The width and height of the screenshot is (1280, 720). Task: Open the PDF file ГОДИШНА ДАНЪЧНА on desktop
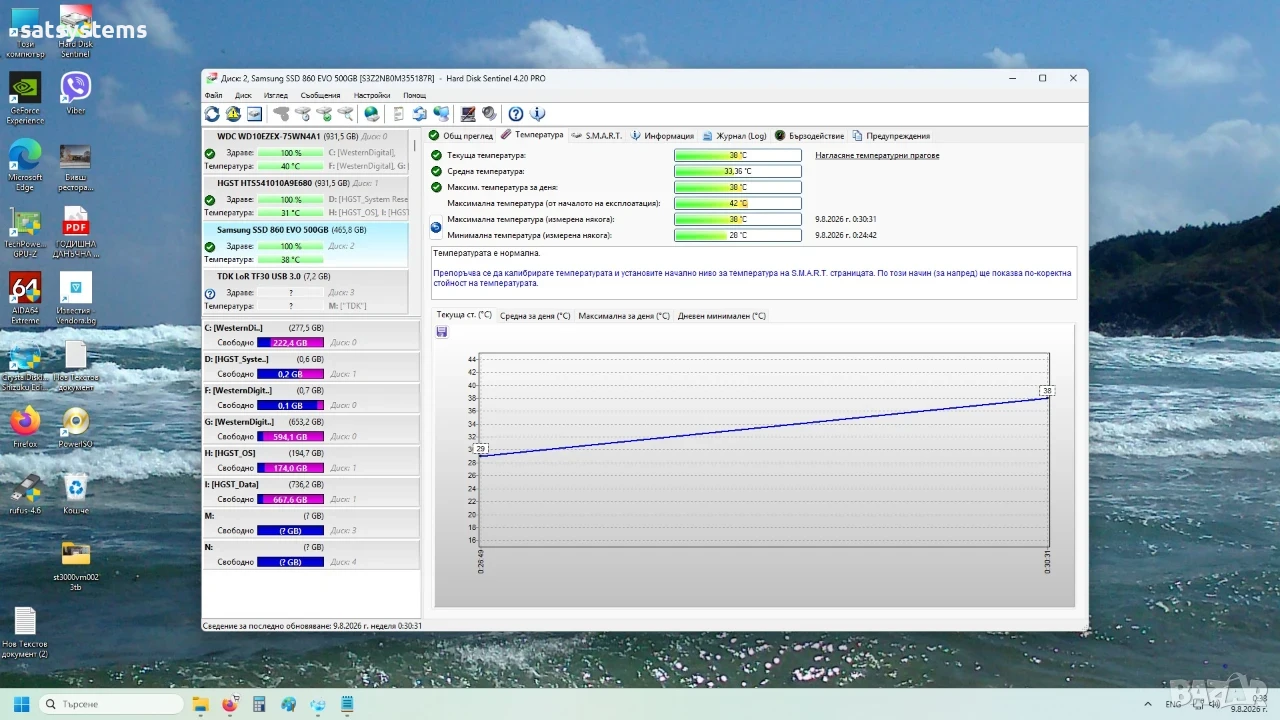click(x=76, y=233)
